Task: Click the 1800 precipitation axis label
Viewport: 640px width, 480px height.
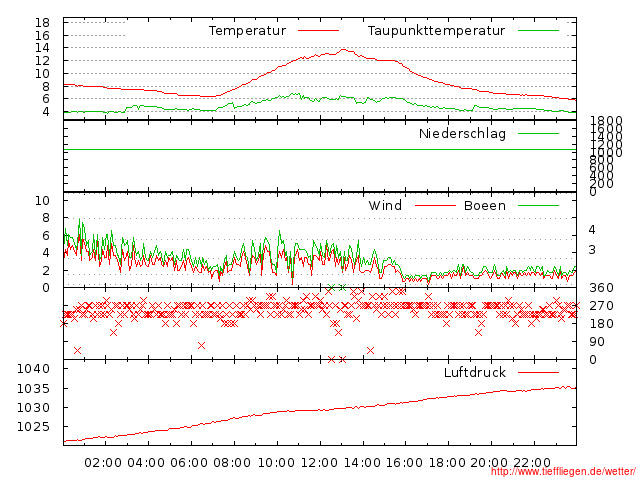Action: click(606, 121)
